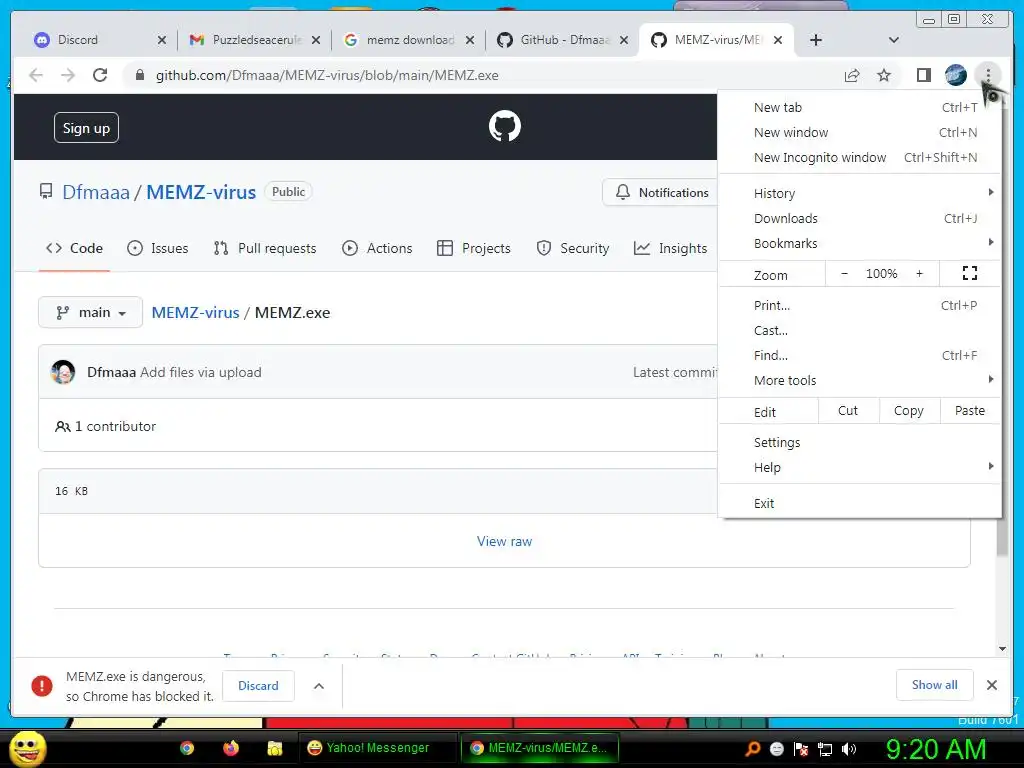Open file explorer taskbar icon
Image resolution: width=1024 pixels, height=768 pixels.
275,748
